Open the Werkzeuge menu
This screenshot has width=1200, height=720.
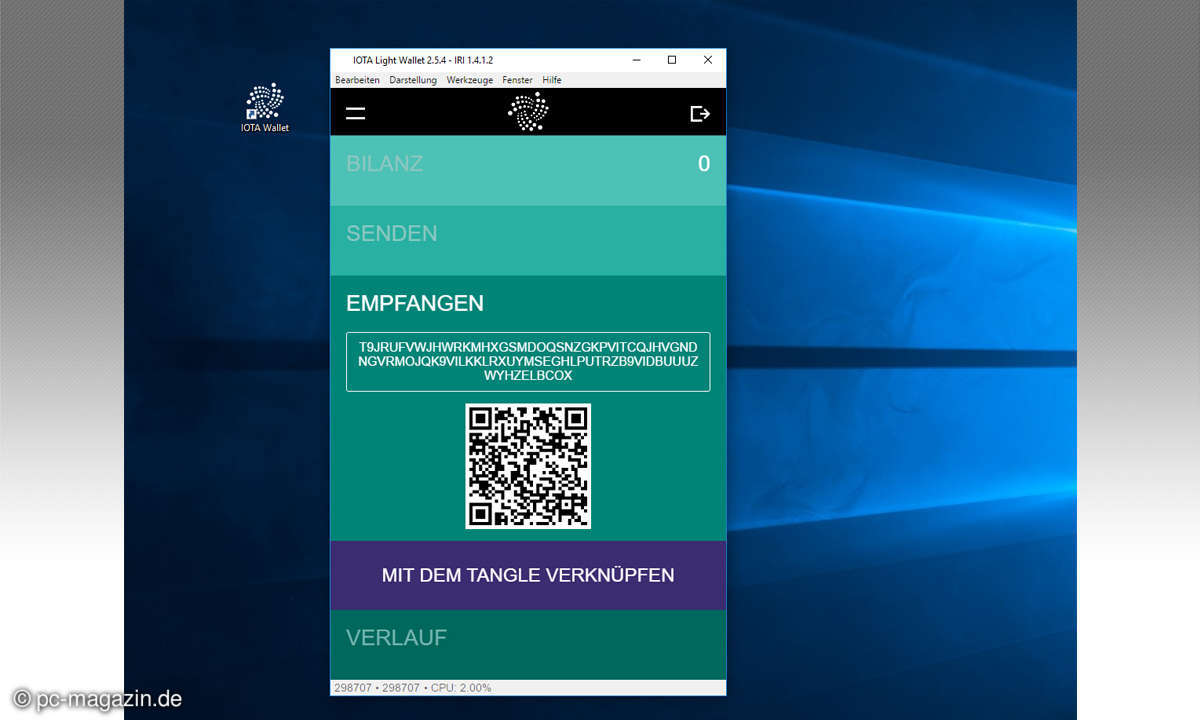470,80
